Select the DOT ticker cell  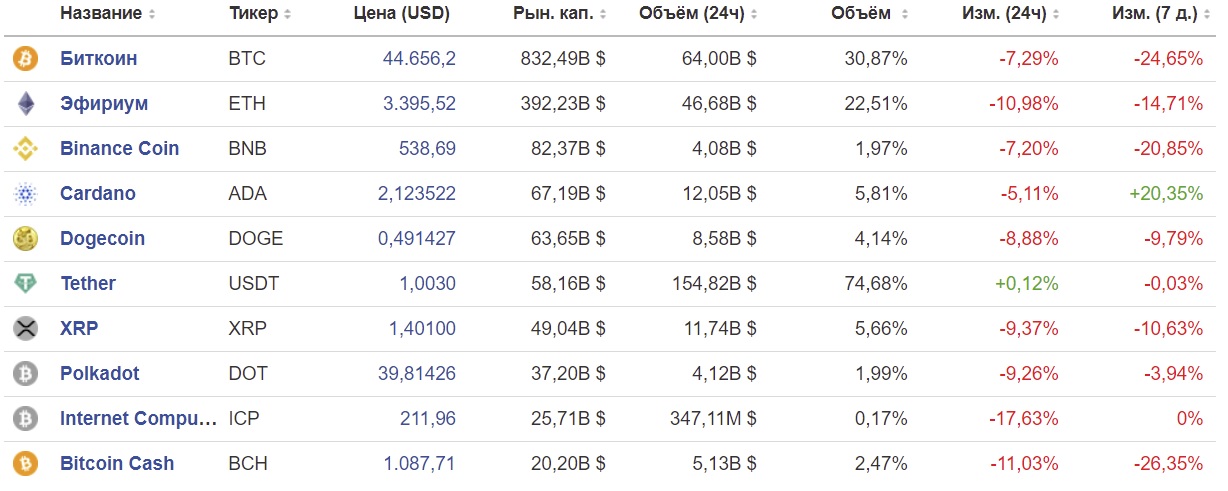tap(247, 374)
